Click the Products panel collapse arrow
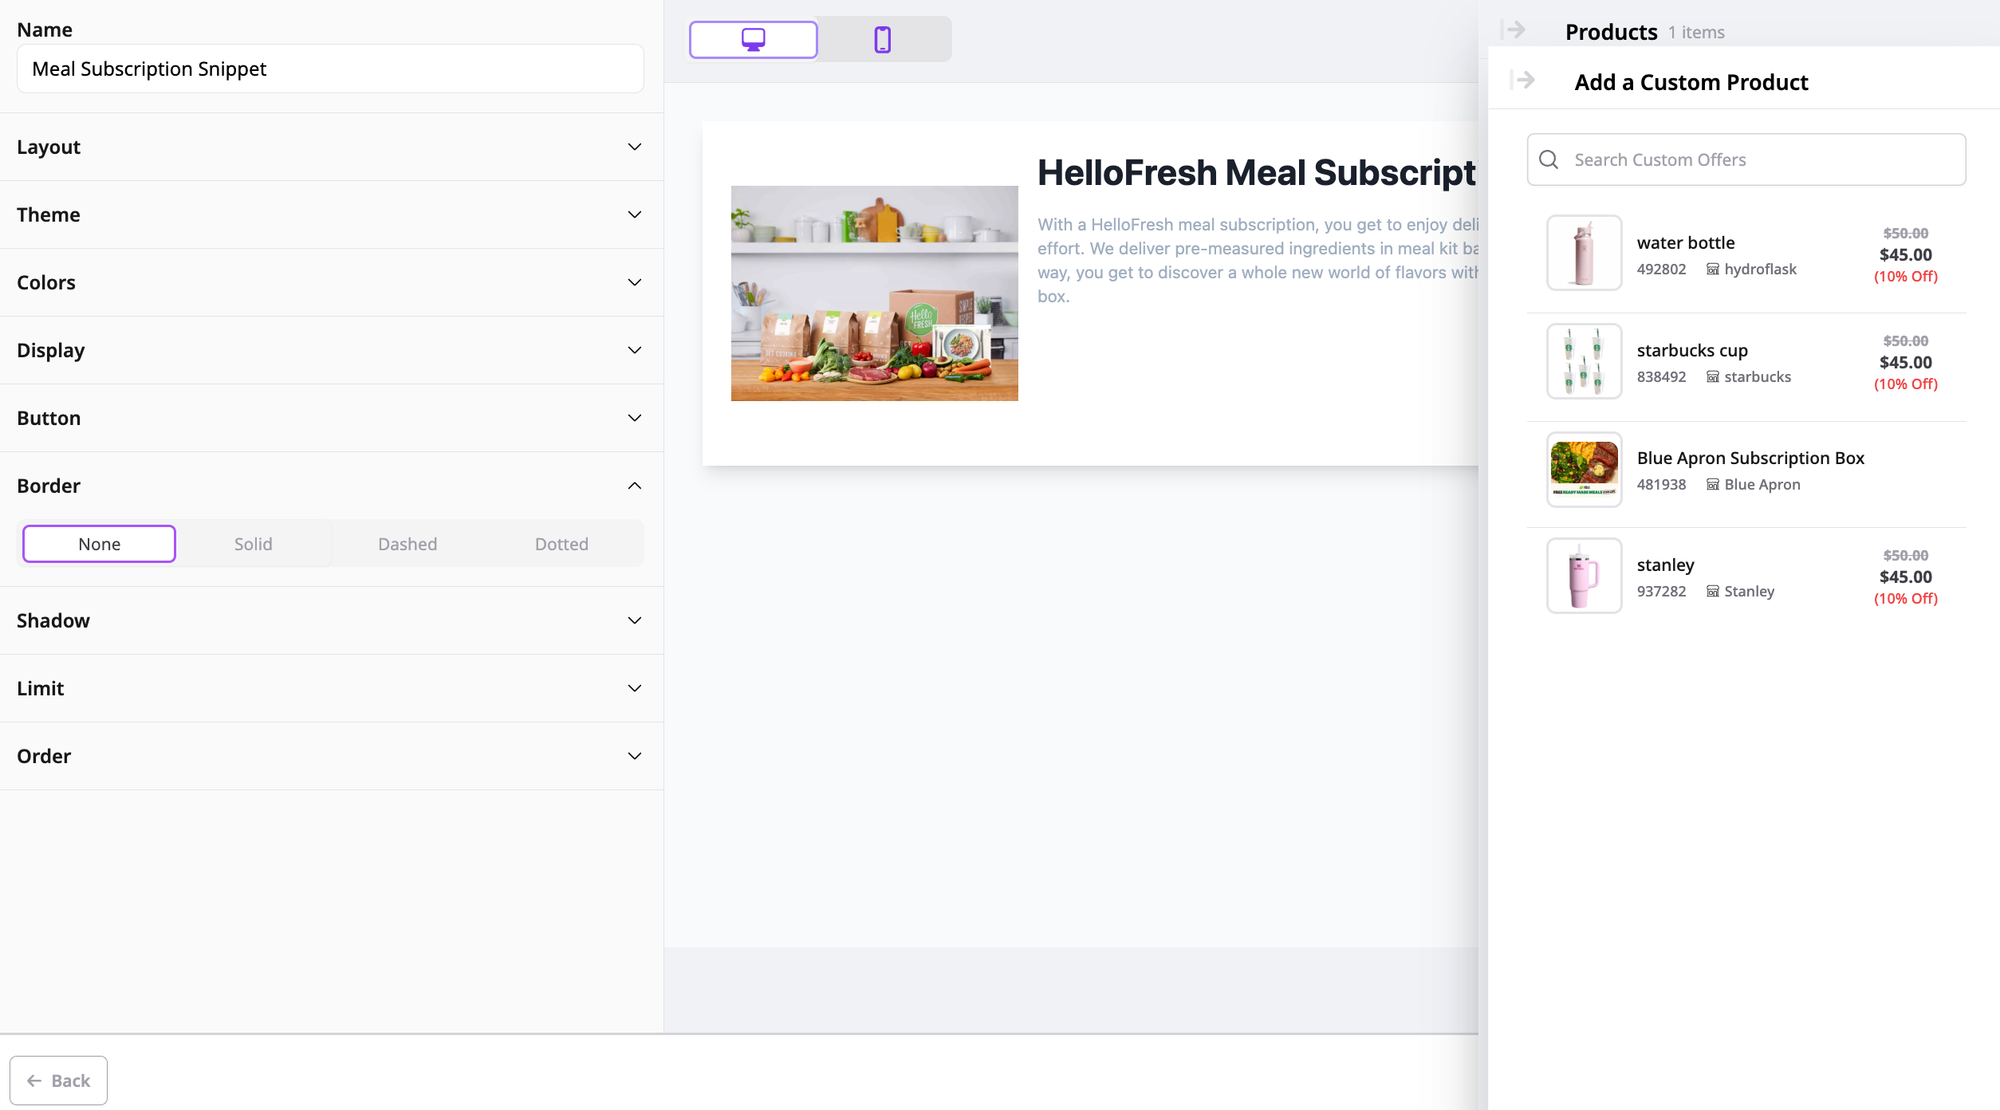Screen dimensions: 2000x1110 pos(1514,30)
